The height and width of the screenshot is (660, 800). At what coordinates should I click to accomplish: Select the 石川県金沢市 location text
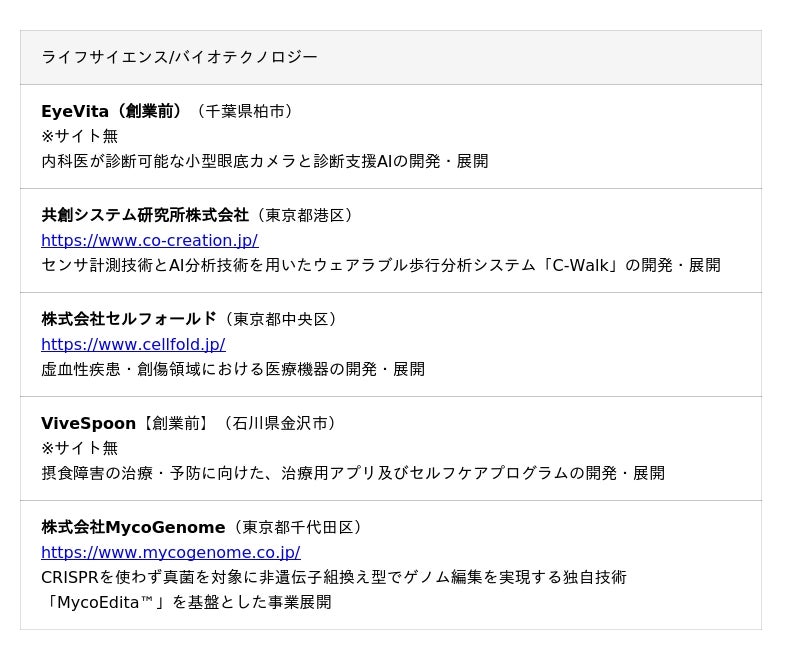pos(281,423)
